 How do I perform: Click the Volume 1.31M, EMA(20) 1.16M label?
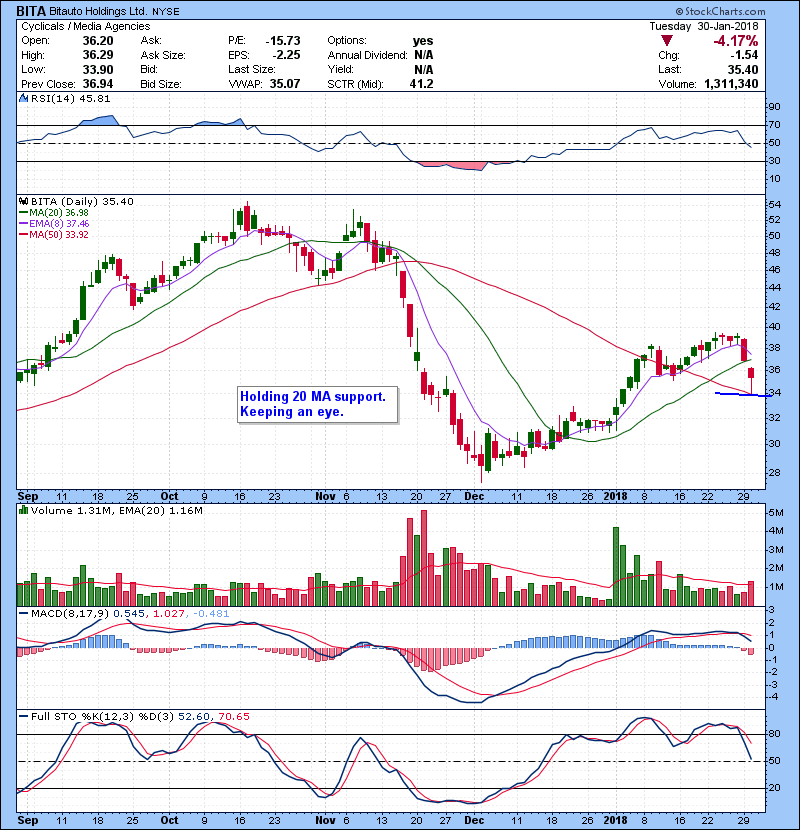[116, 511]
